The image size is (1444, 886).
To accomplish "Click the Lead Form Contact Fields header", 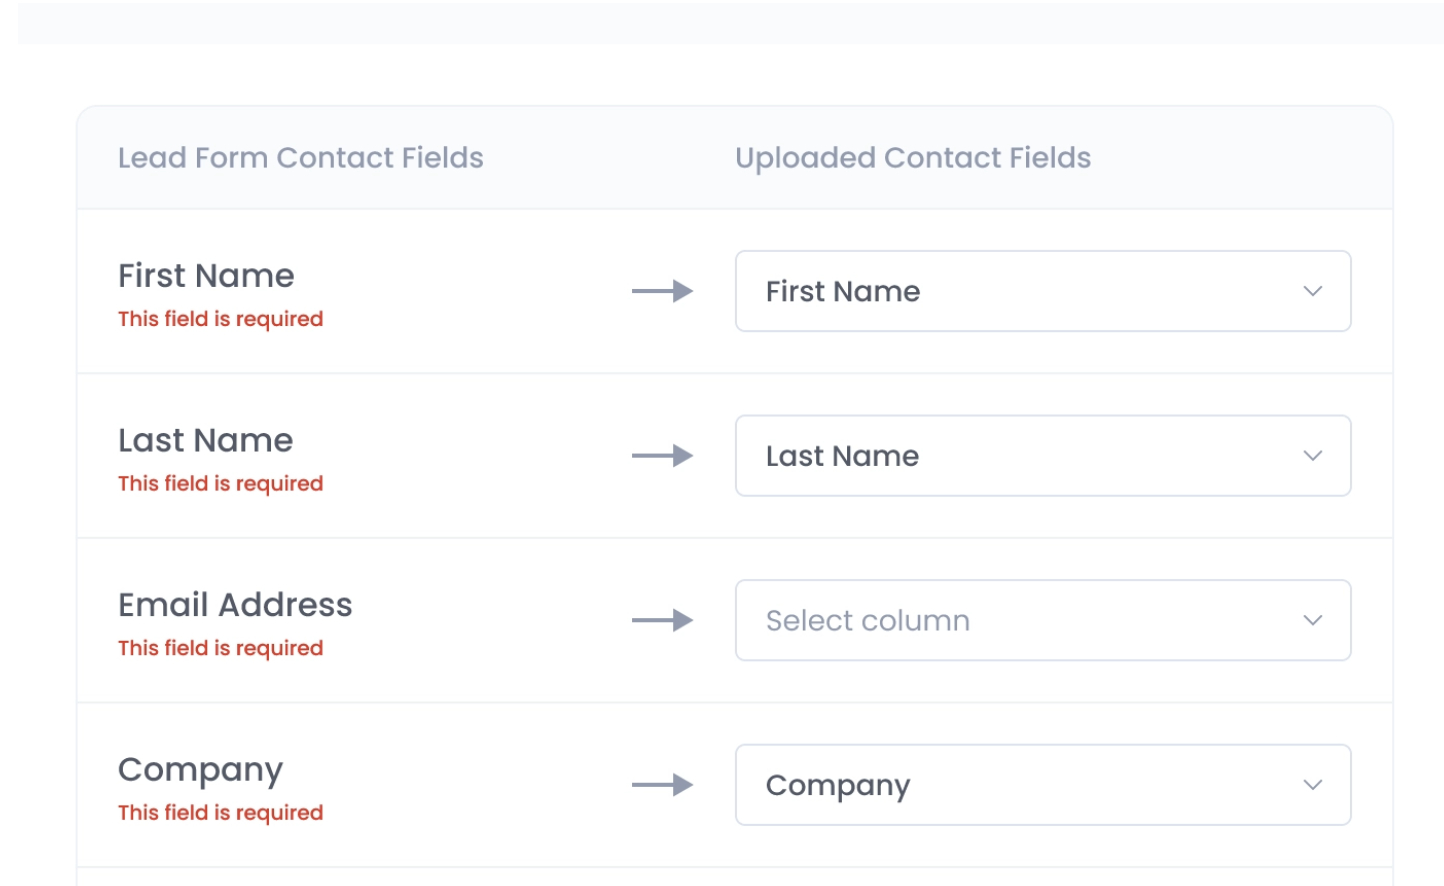I will (x=300, y=158).
